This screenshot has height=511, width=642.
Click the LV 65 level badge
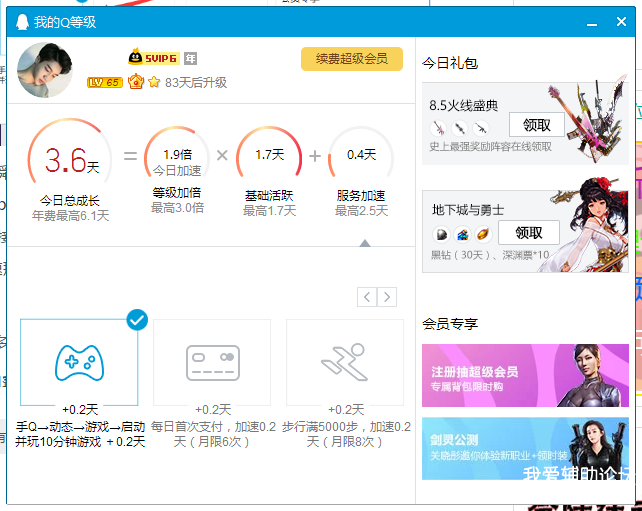click(105, 82)
